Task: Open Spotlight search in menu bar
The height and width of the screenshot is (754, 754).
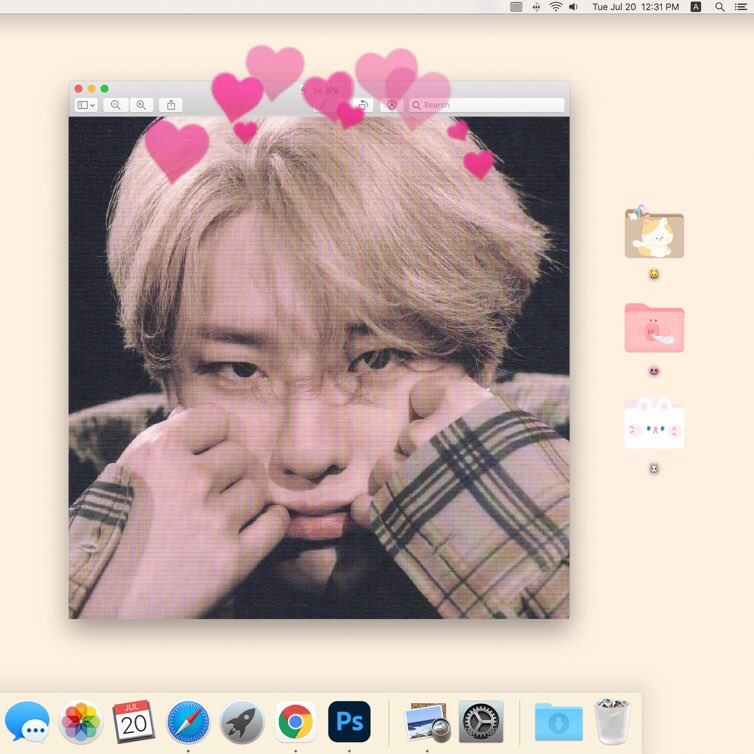Action: [x=719, y=7]
